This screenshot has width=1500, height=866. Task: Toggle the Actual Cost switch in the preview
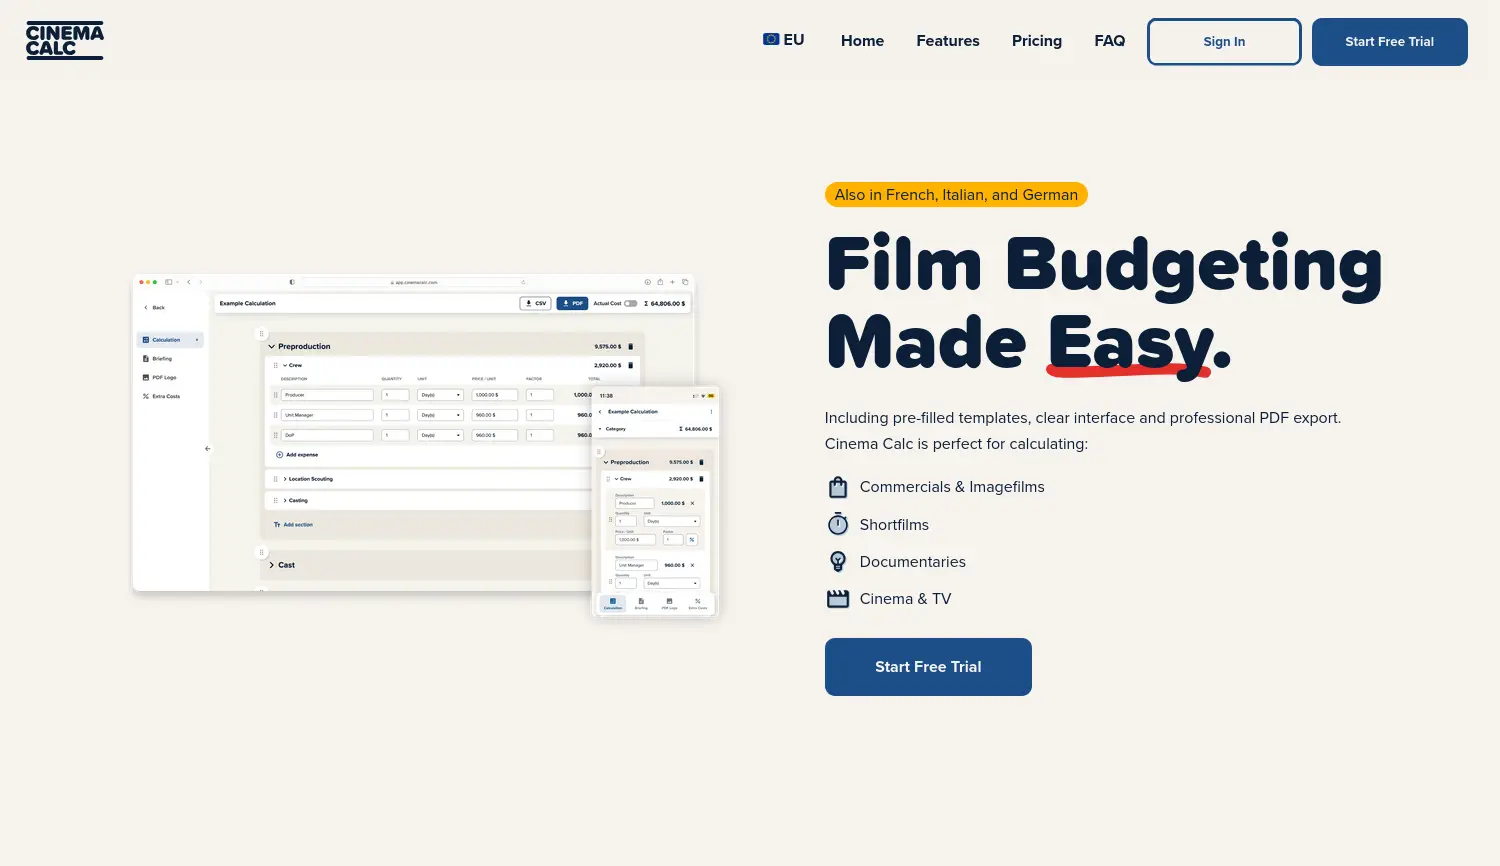(631, 303)
